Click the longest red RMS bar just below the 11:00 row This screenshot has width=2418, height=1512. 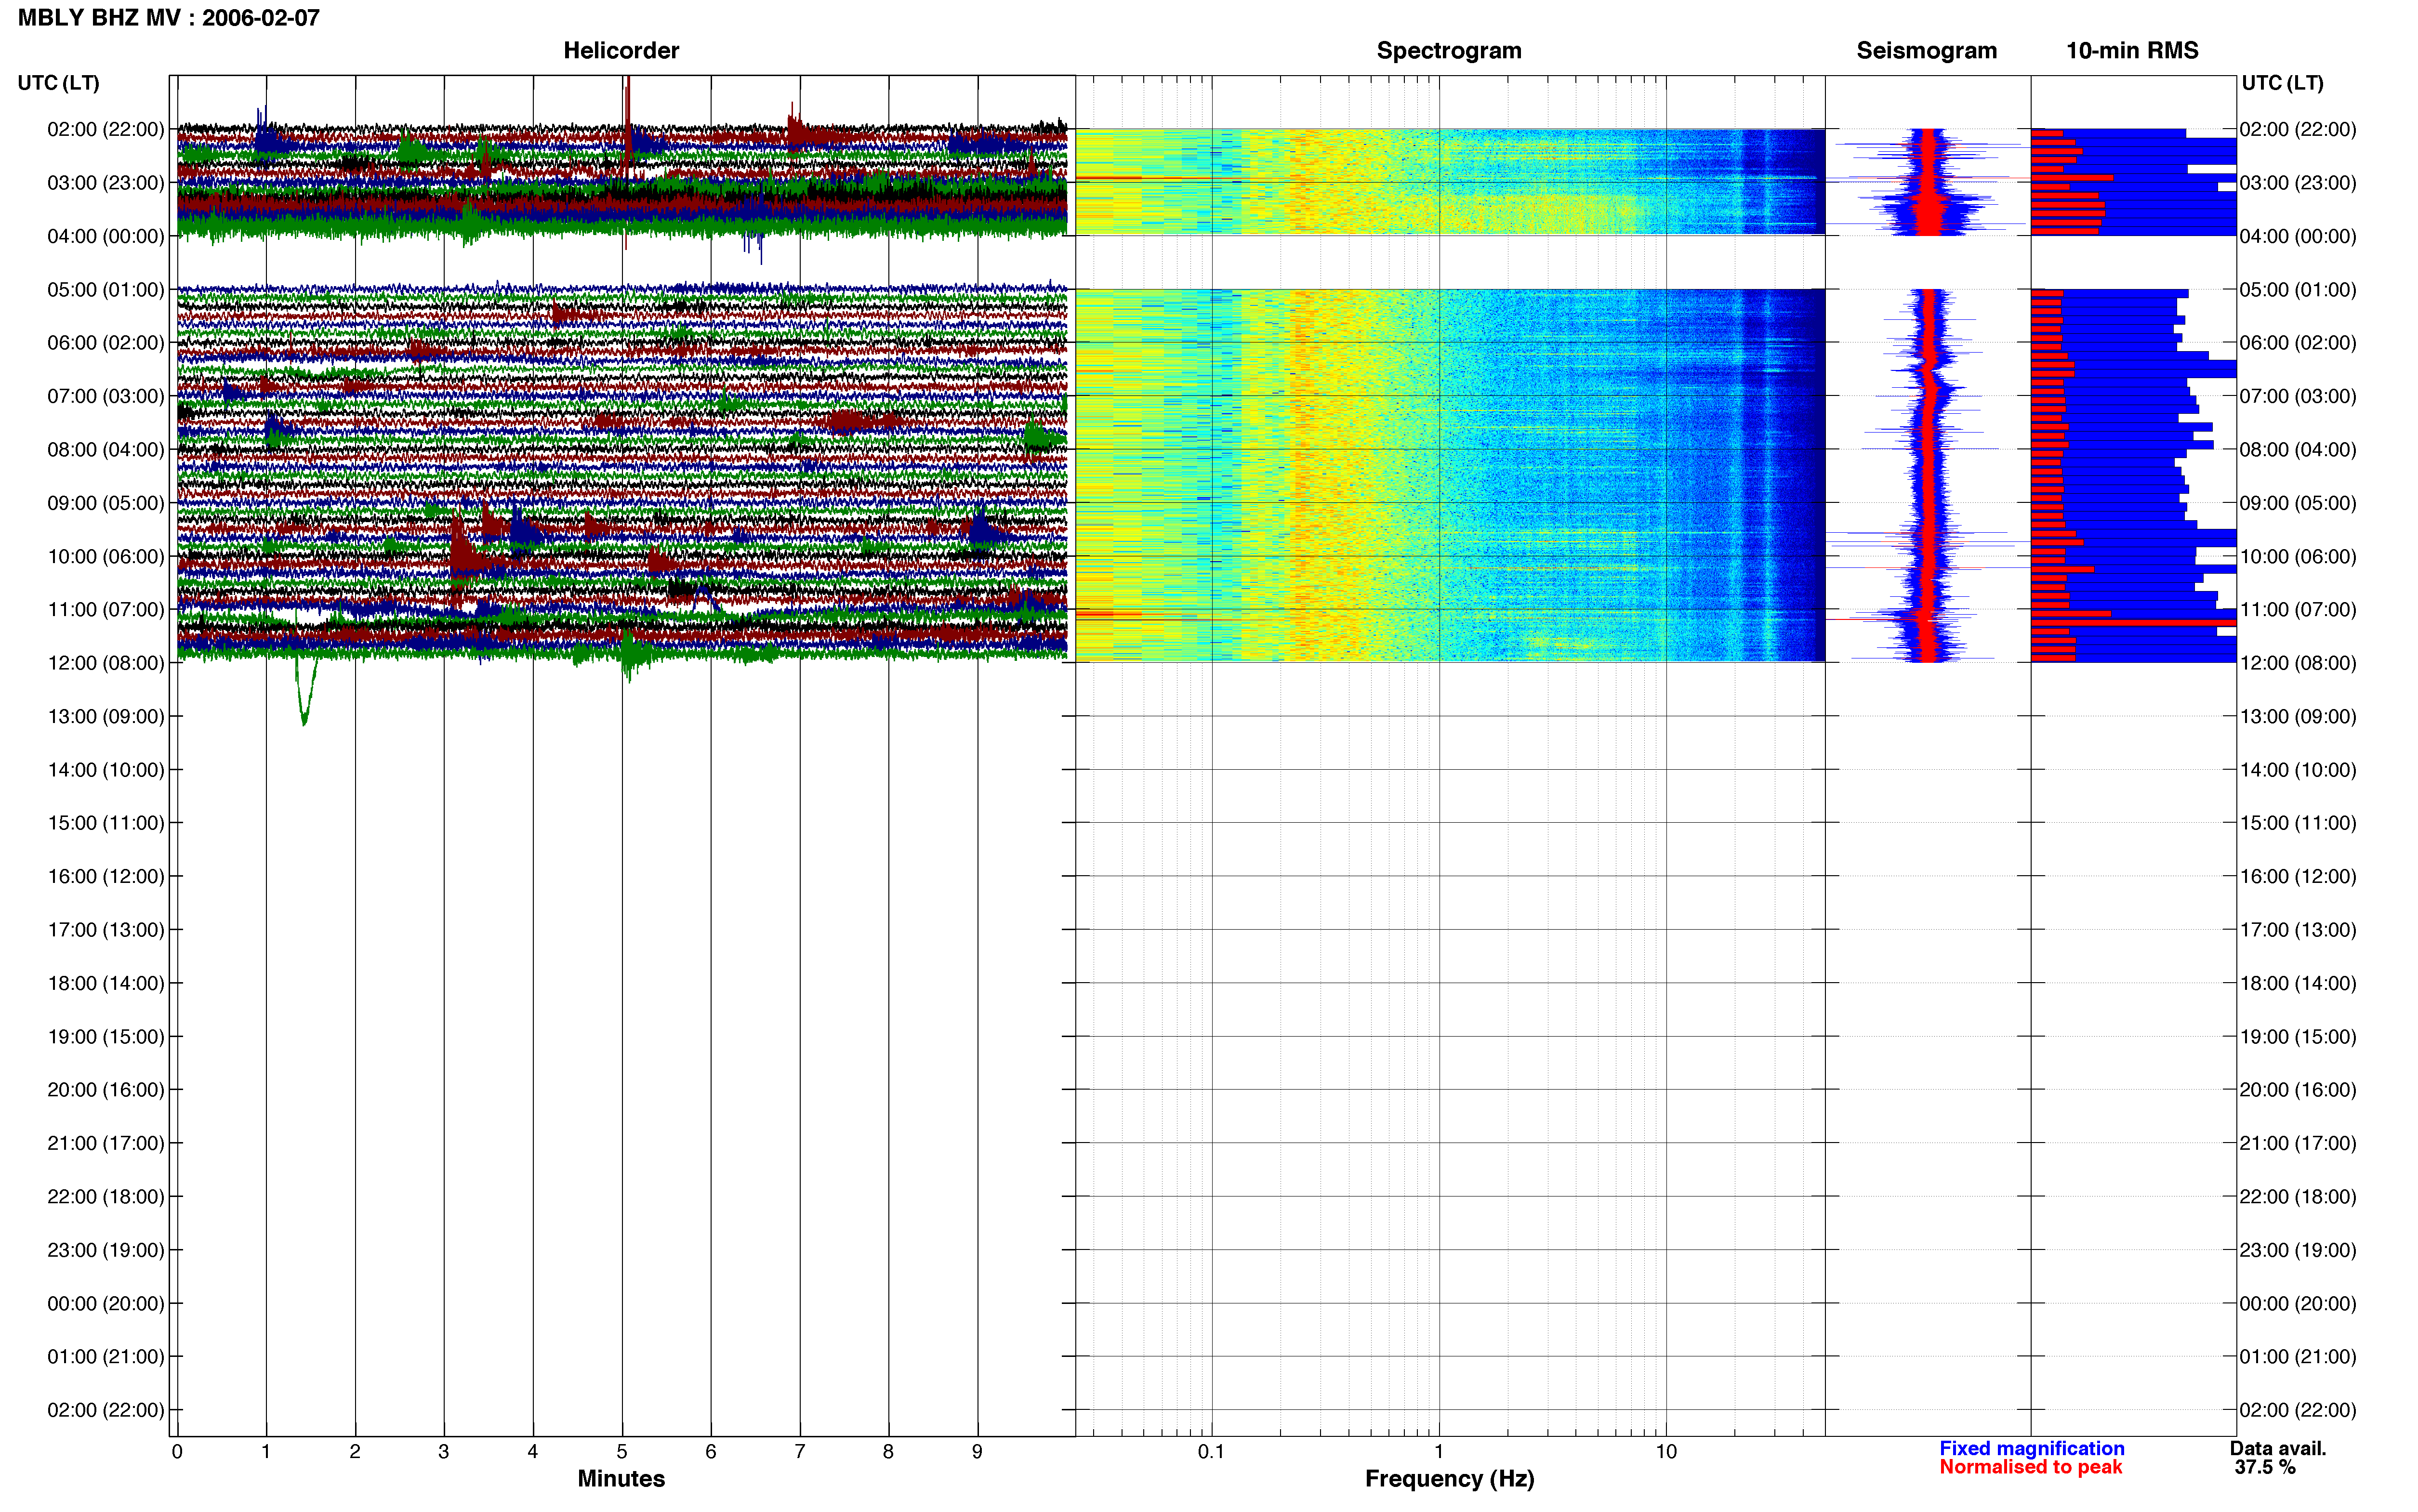coord(2133,623)
